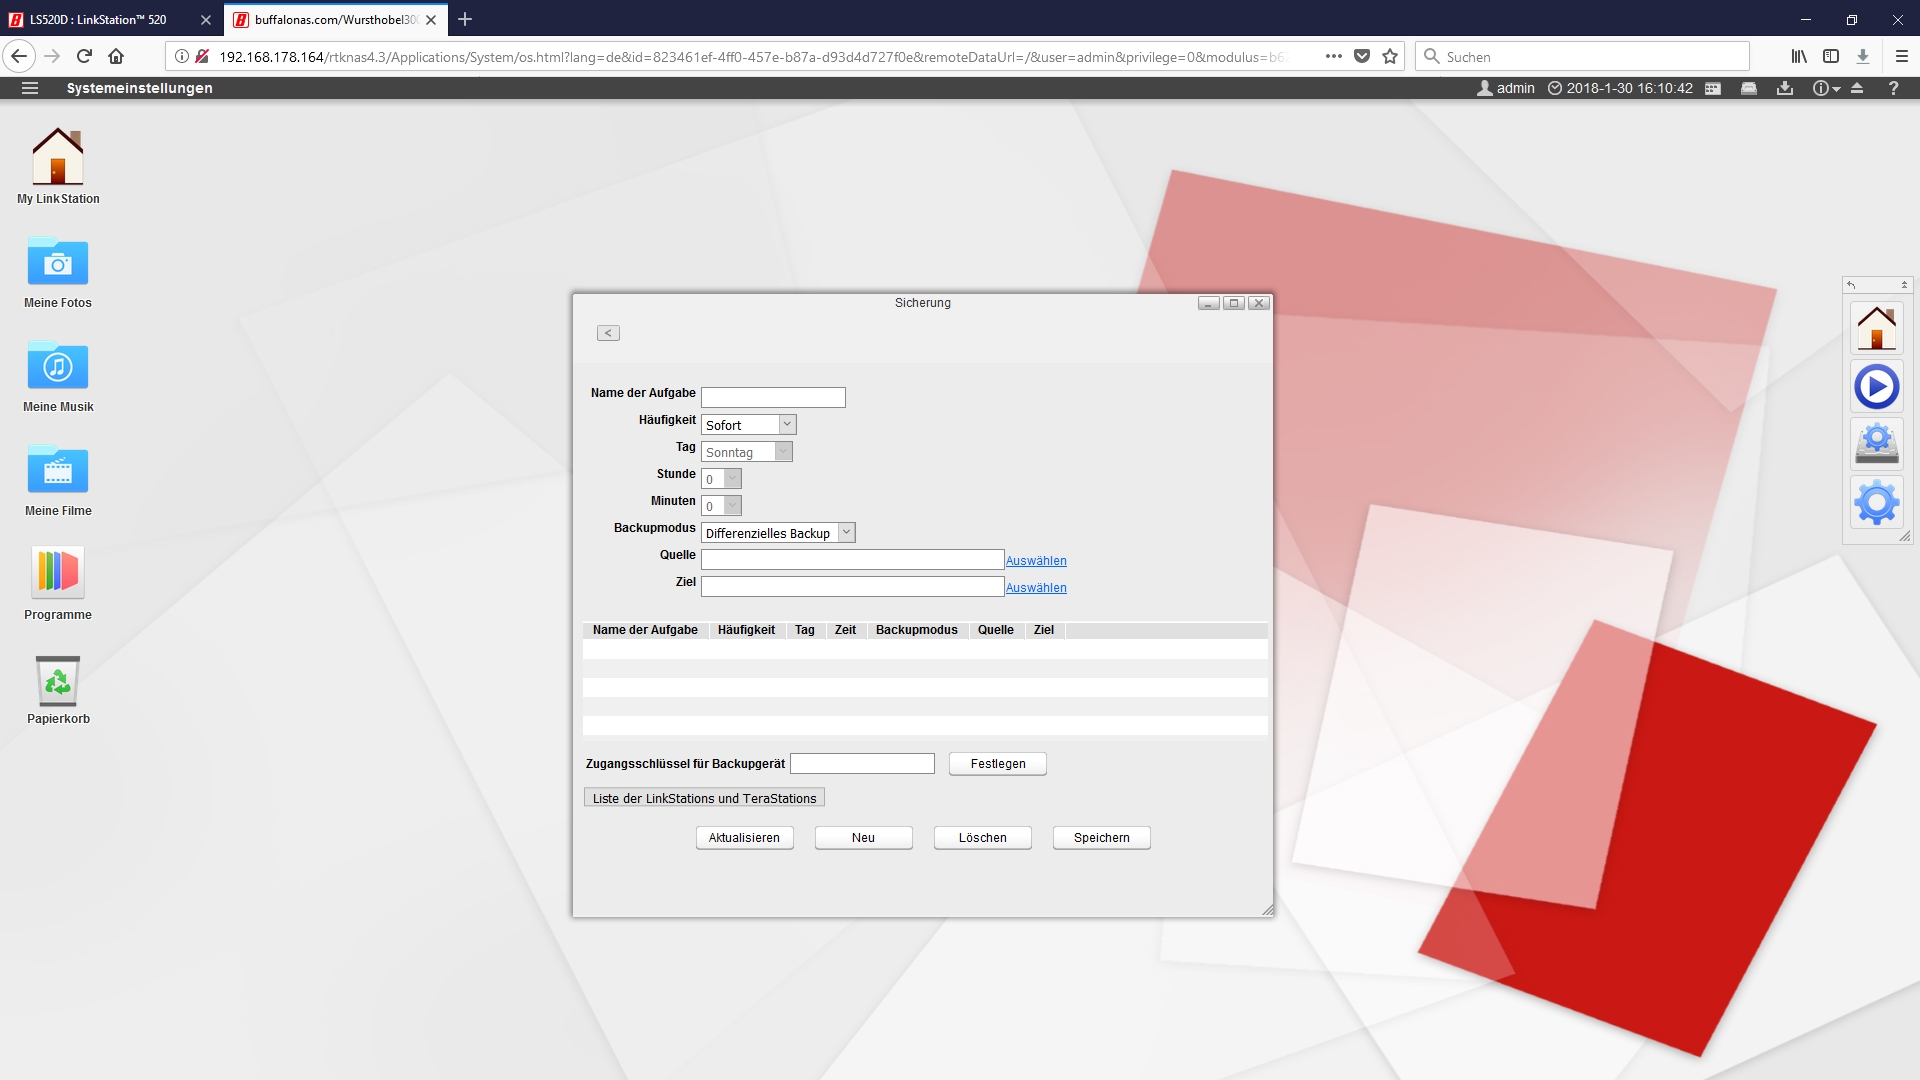Click the help question mark icon
The height and width of the screenshot is (1080, 1920).
pos(1893,88)
